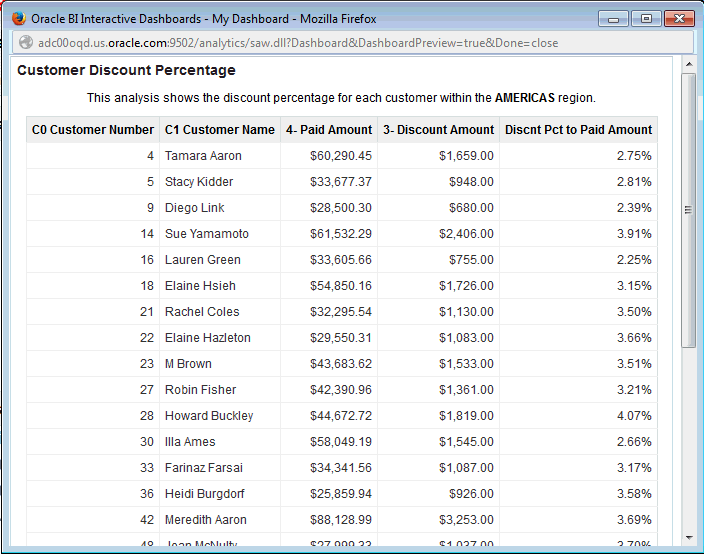Maximize the Firefox window

pyautogui.click(x=646, y=19)
